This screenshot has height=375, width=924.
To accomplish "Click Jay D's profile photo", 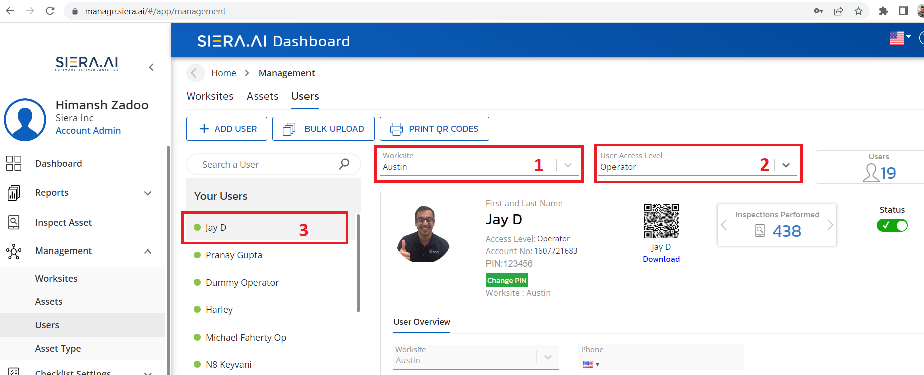I will 424,234.
